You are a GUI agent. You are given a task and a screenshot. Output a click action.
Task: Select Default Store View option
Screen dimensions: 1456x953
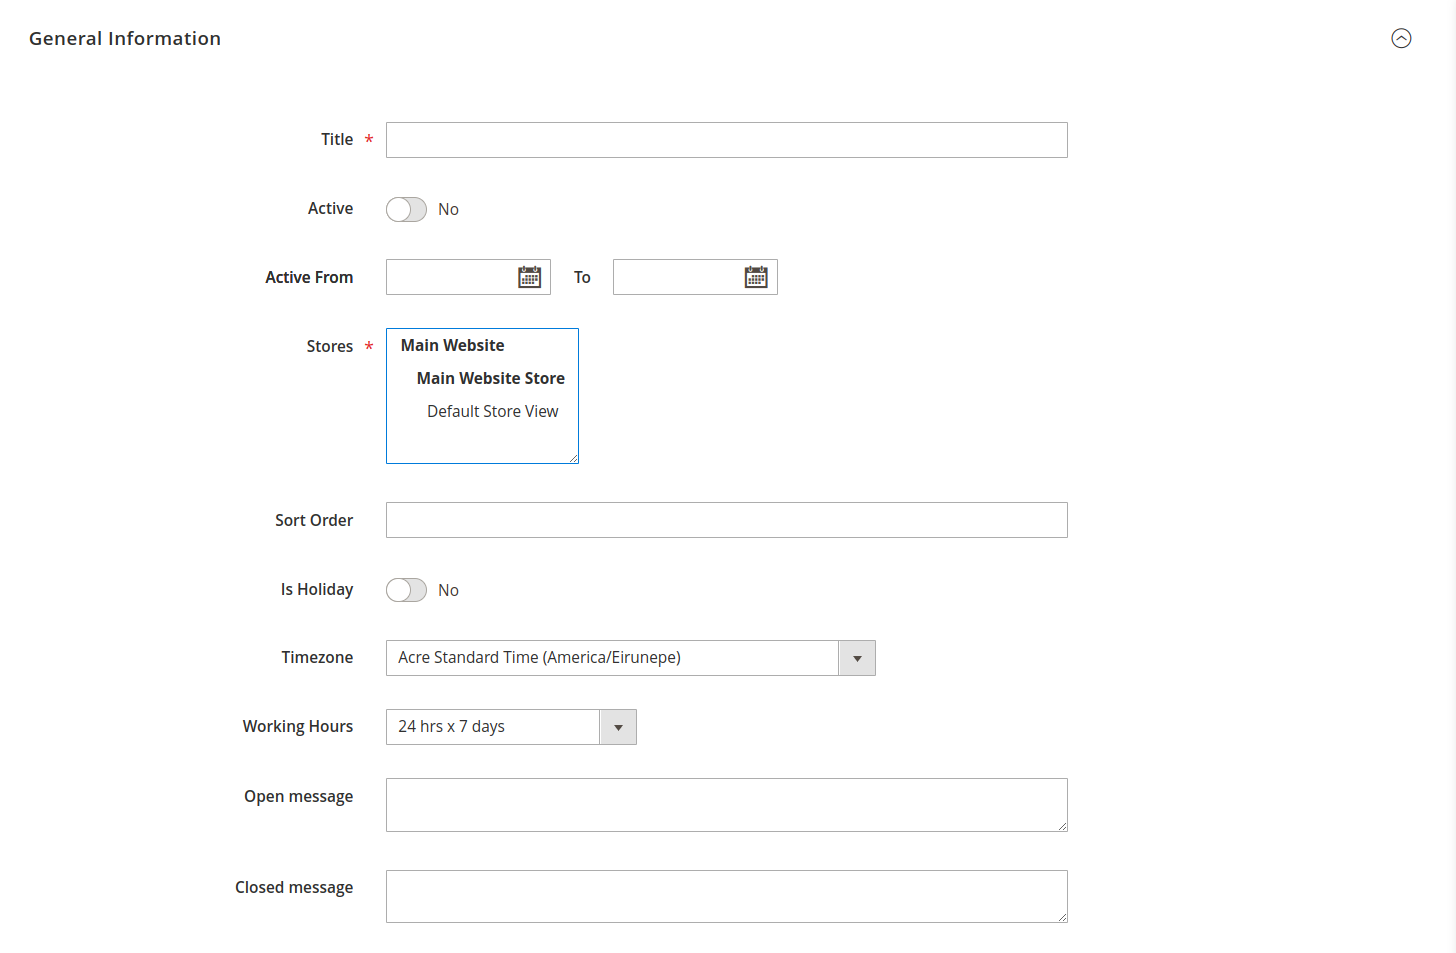pyautogui.click(x=492, y=411)
